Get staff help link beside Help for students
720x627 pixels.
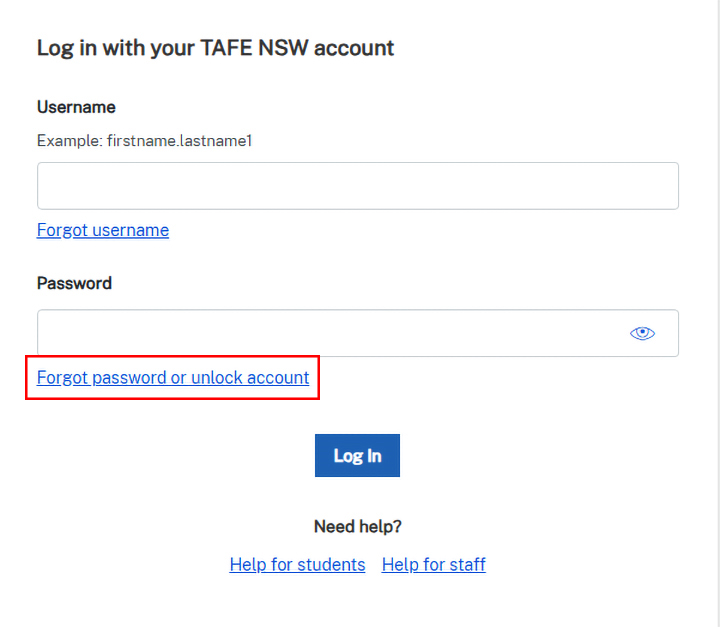(x=433, y=565)
